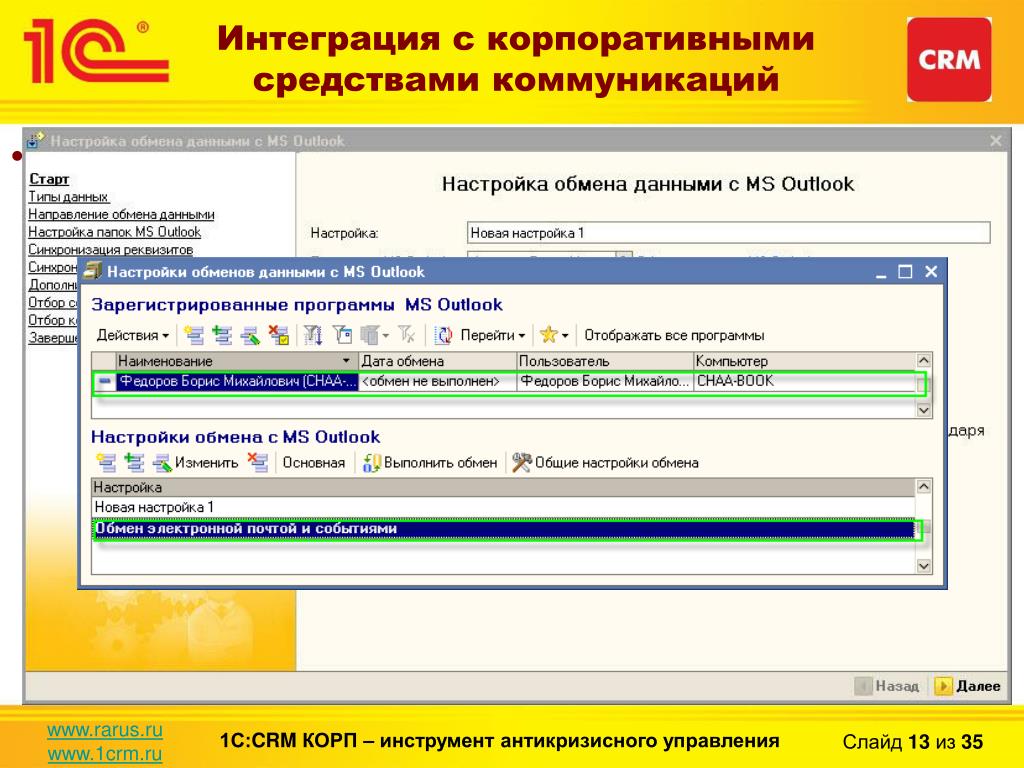Screen dimensions: 1024x768
Task: Click the Дата обмена column header
Action: pyautogui.click(x=438, y=360)
